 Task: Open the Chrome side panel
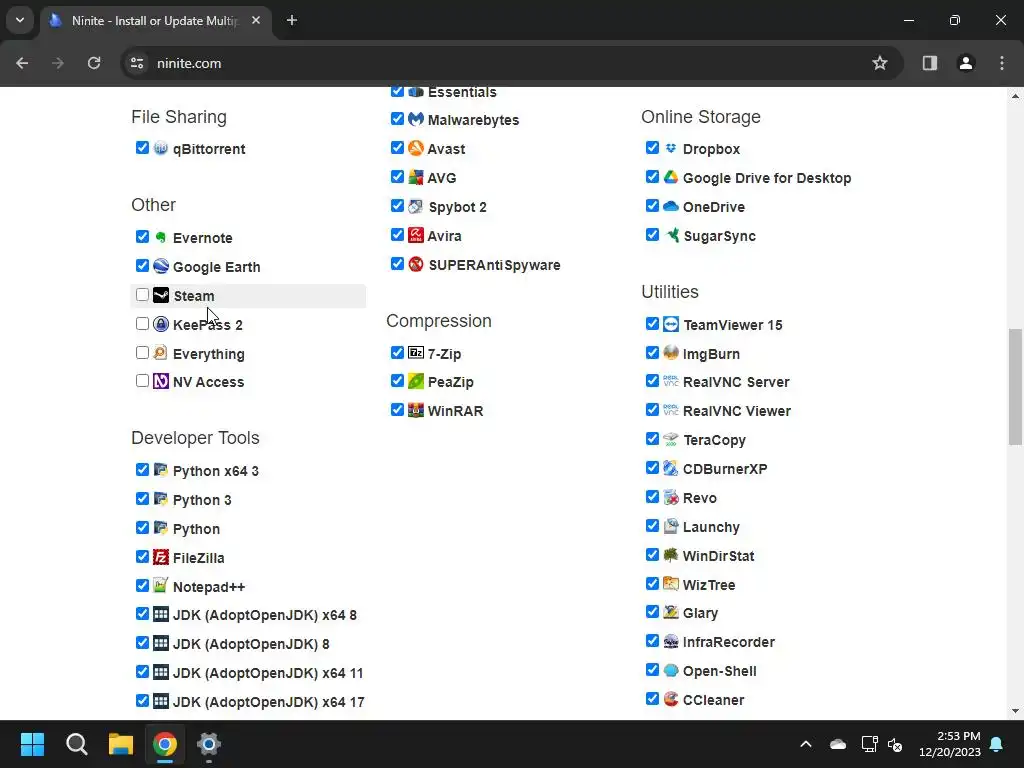[930, 63]
